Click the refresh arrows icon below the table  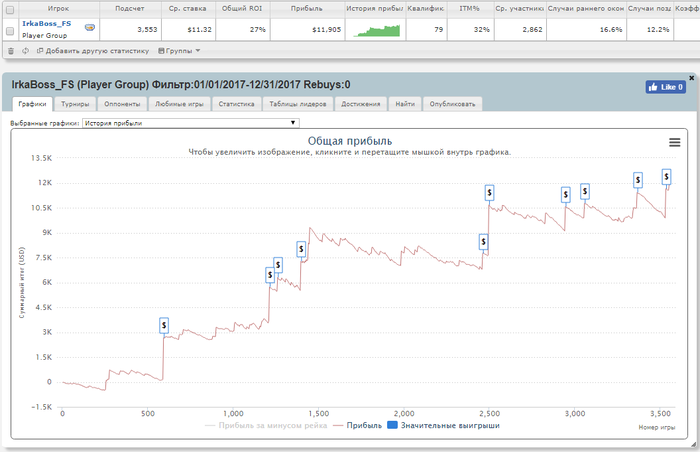[x=25, y=51]
